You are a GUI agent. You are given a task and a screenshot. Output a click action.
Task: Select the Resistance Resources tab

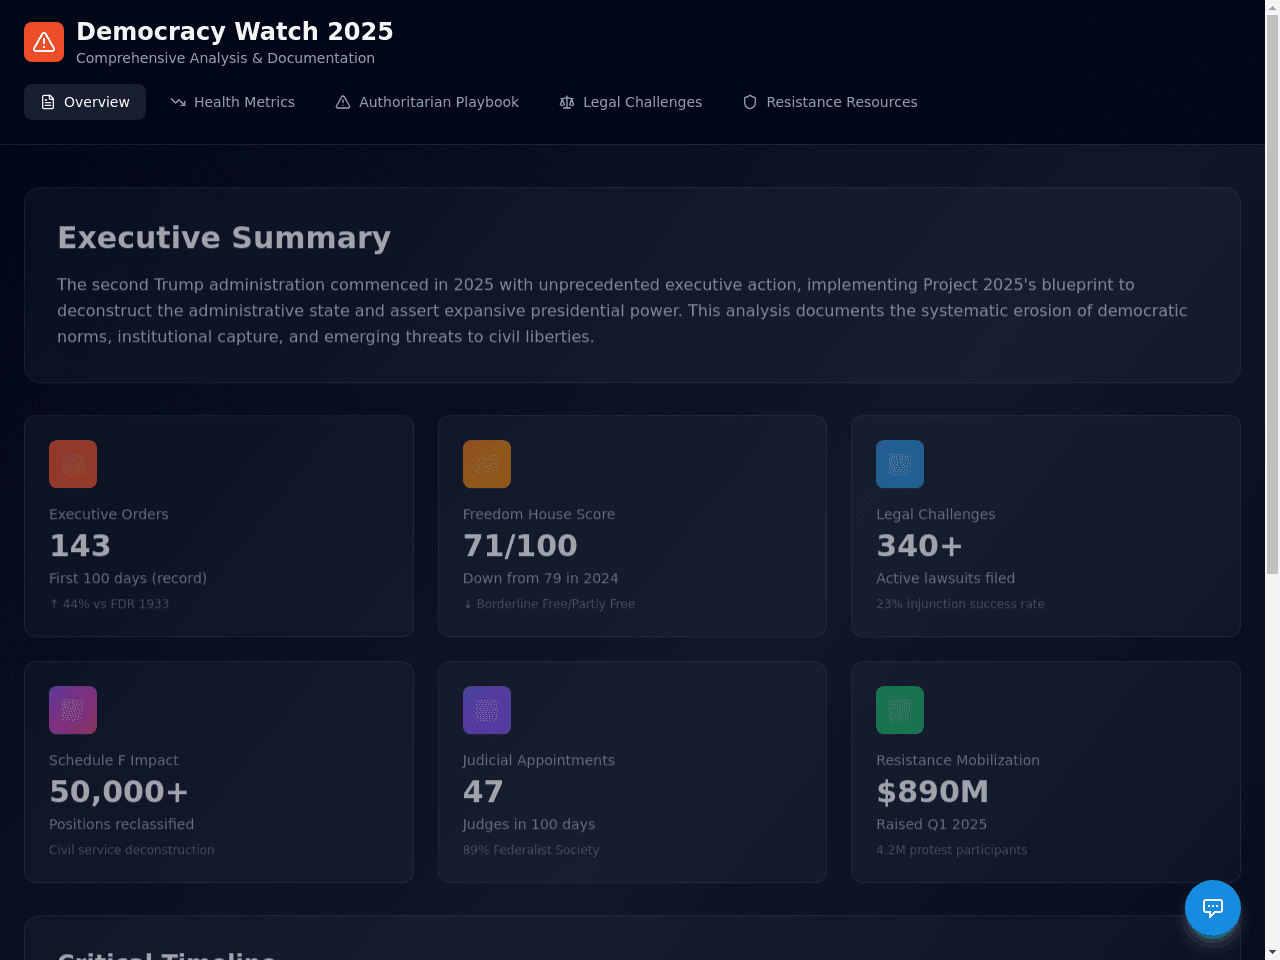tap(830, 102)
